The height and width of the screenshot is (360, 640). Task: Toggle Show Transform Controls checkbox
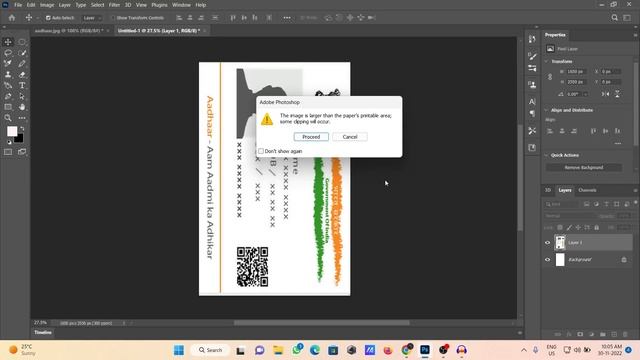[x=113, y=18]
